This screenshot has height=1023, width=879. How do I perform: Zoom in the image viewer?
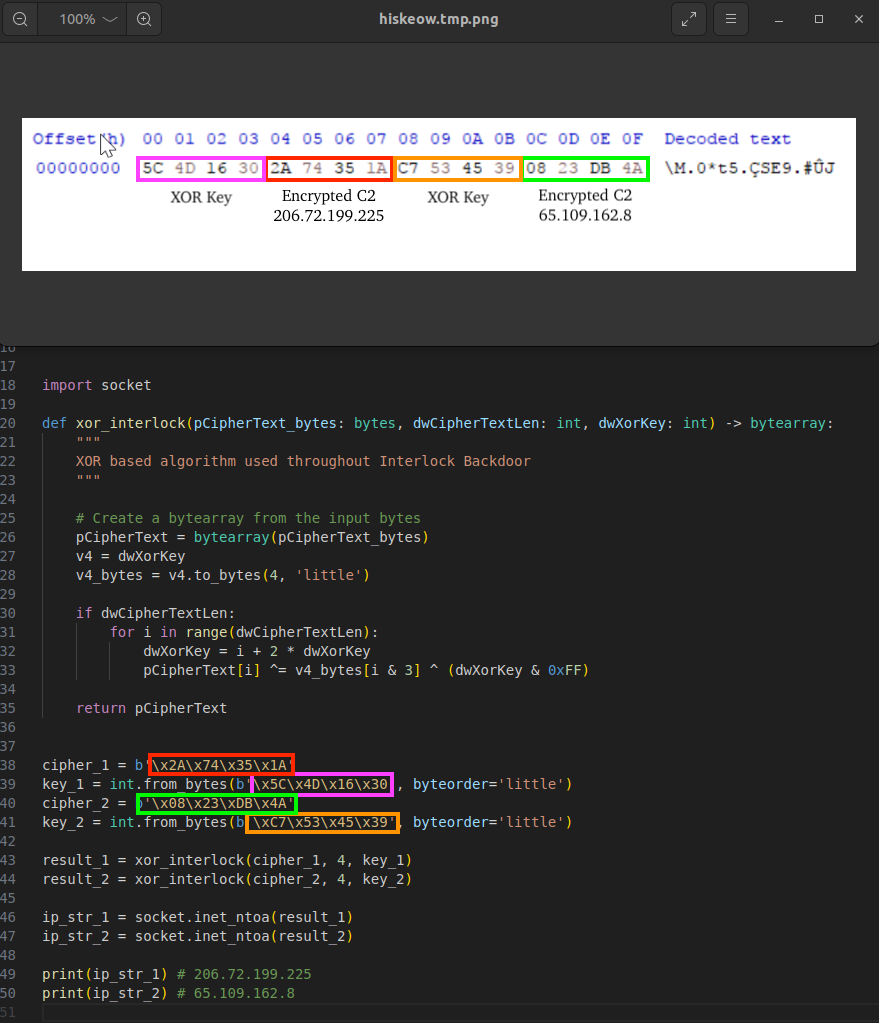[144, 19]
